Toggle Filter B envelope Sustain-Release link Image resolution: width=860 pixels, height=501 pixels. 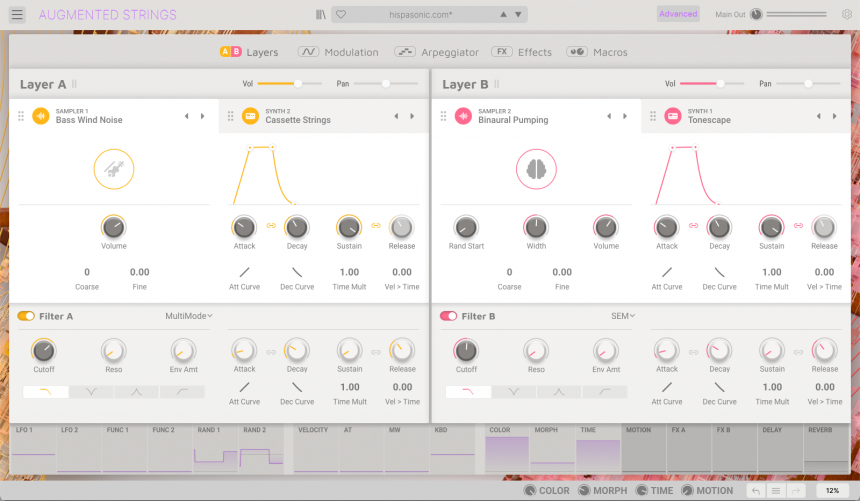799,352
